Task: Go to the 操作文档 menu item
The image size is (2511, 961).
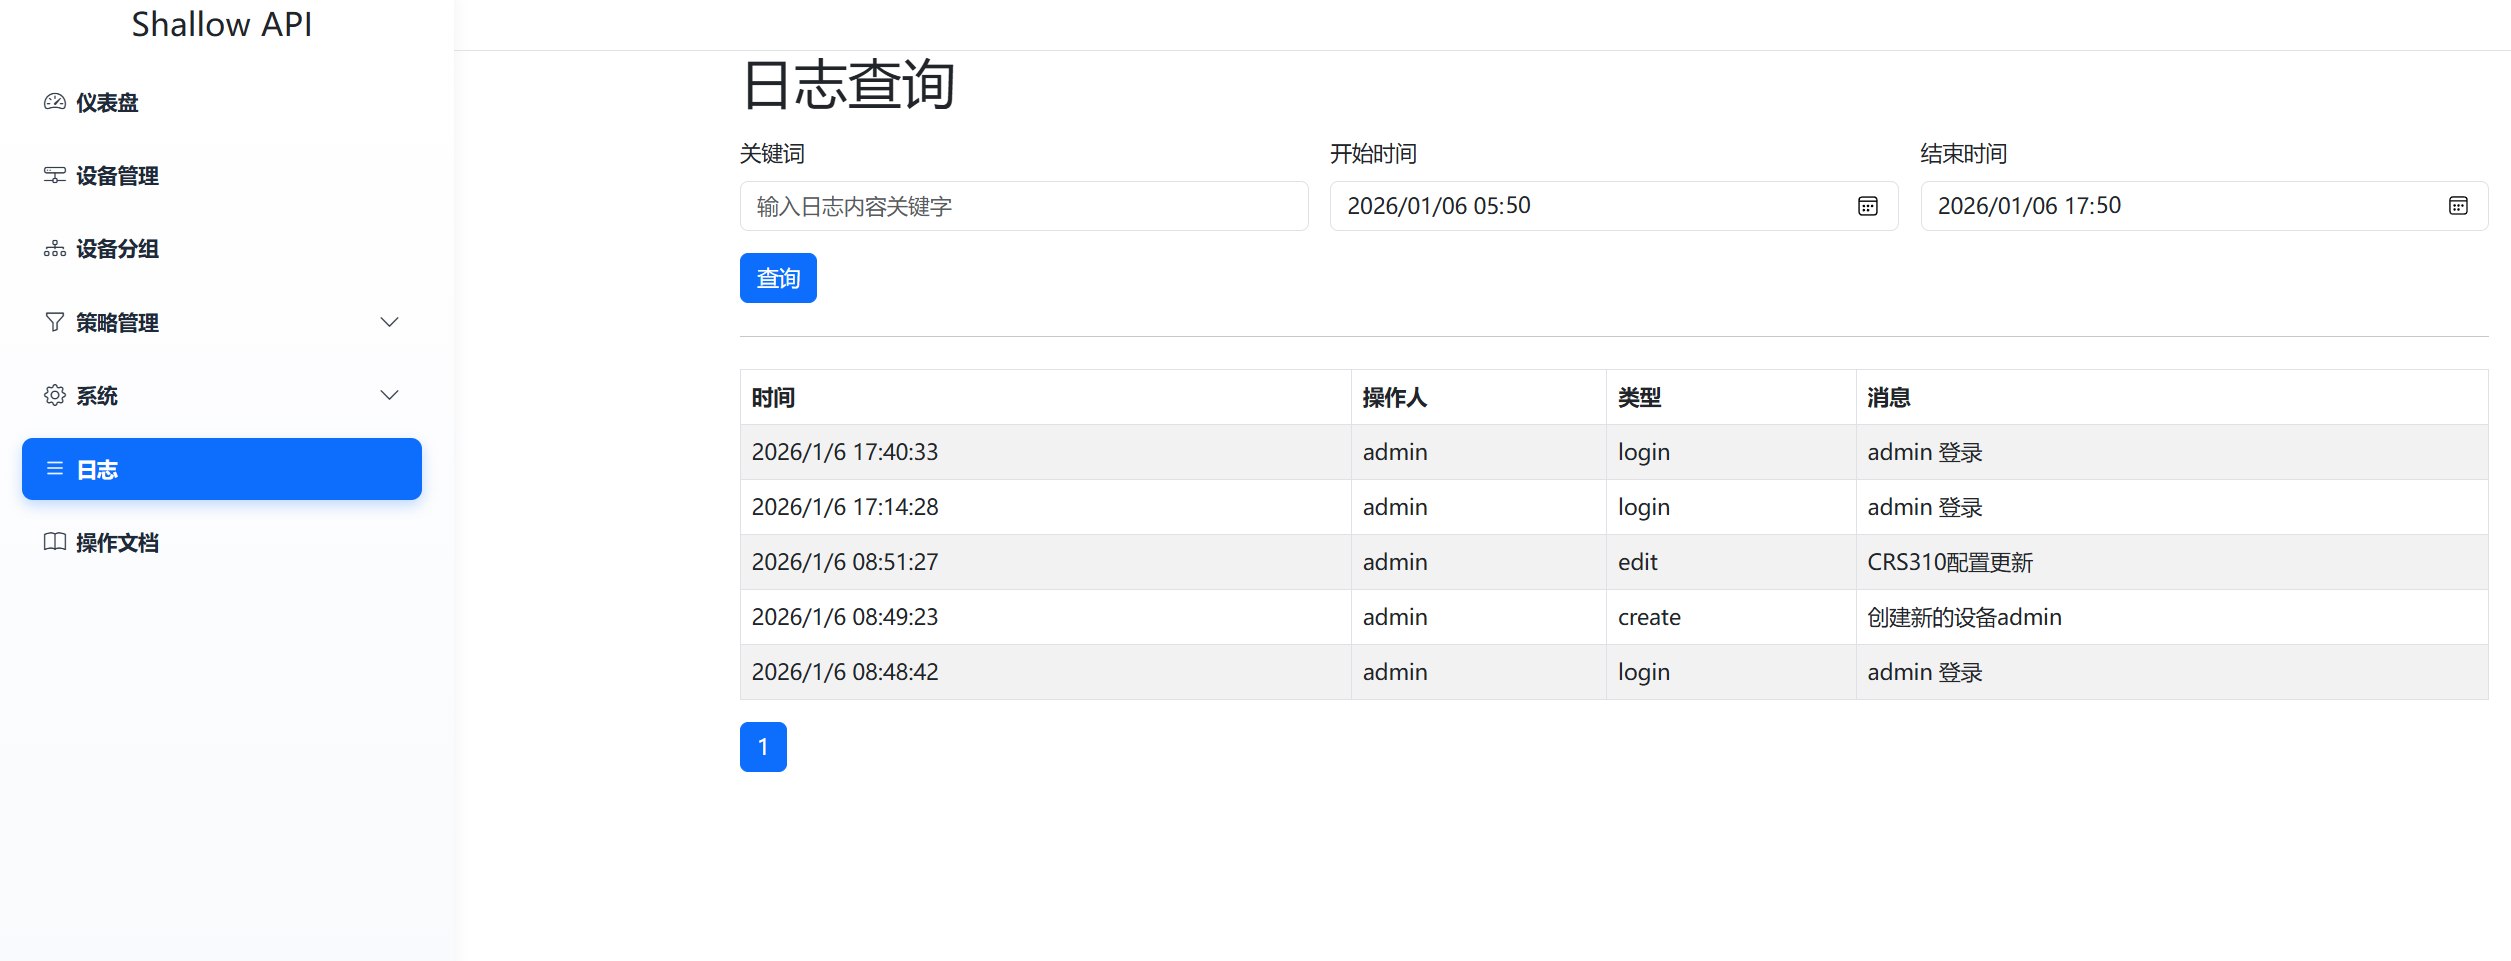Action: click(x=118, y=543)
